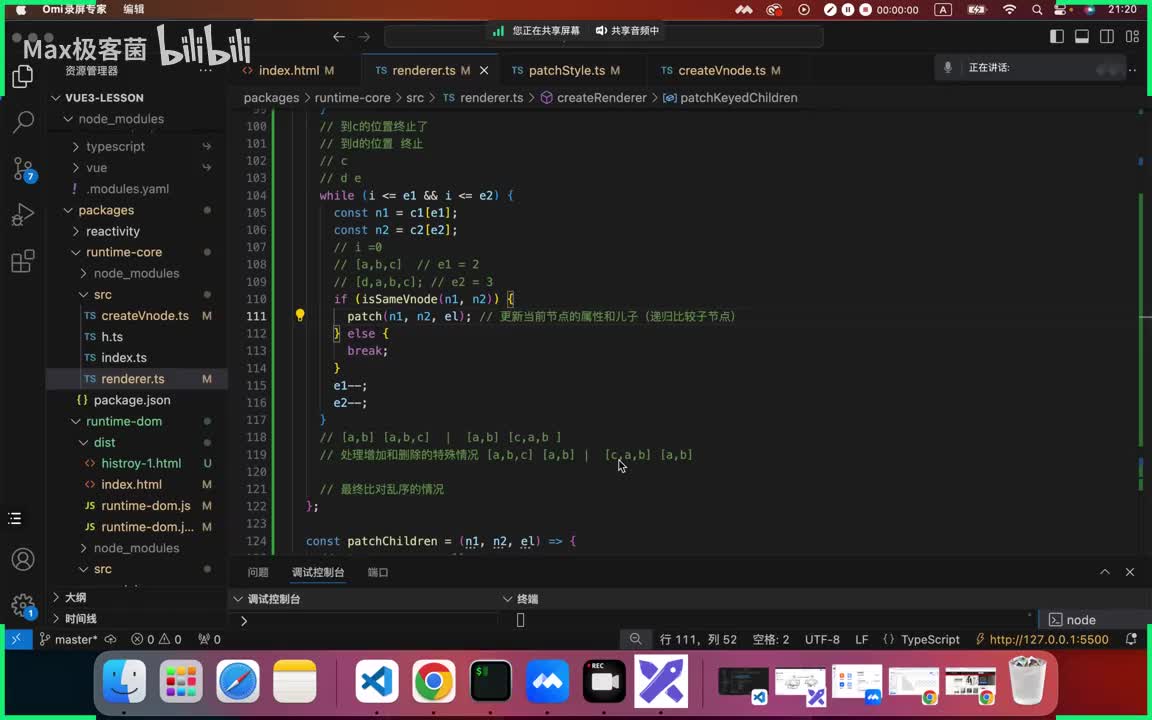1152x720 pixels.
Task: Toggle the bottom panel layout button
Action: point(1082,37)
